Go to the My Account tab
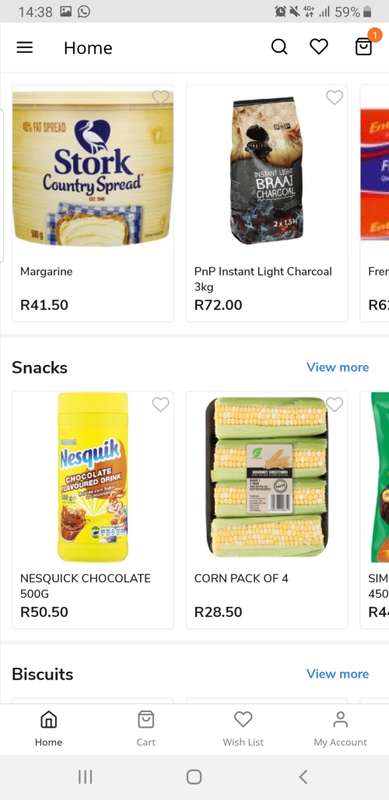This screenshot has height=800, width=389. pos(340,729)
